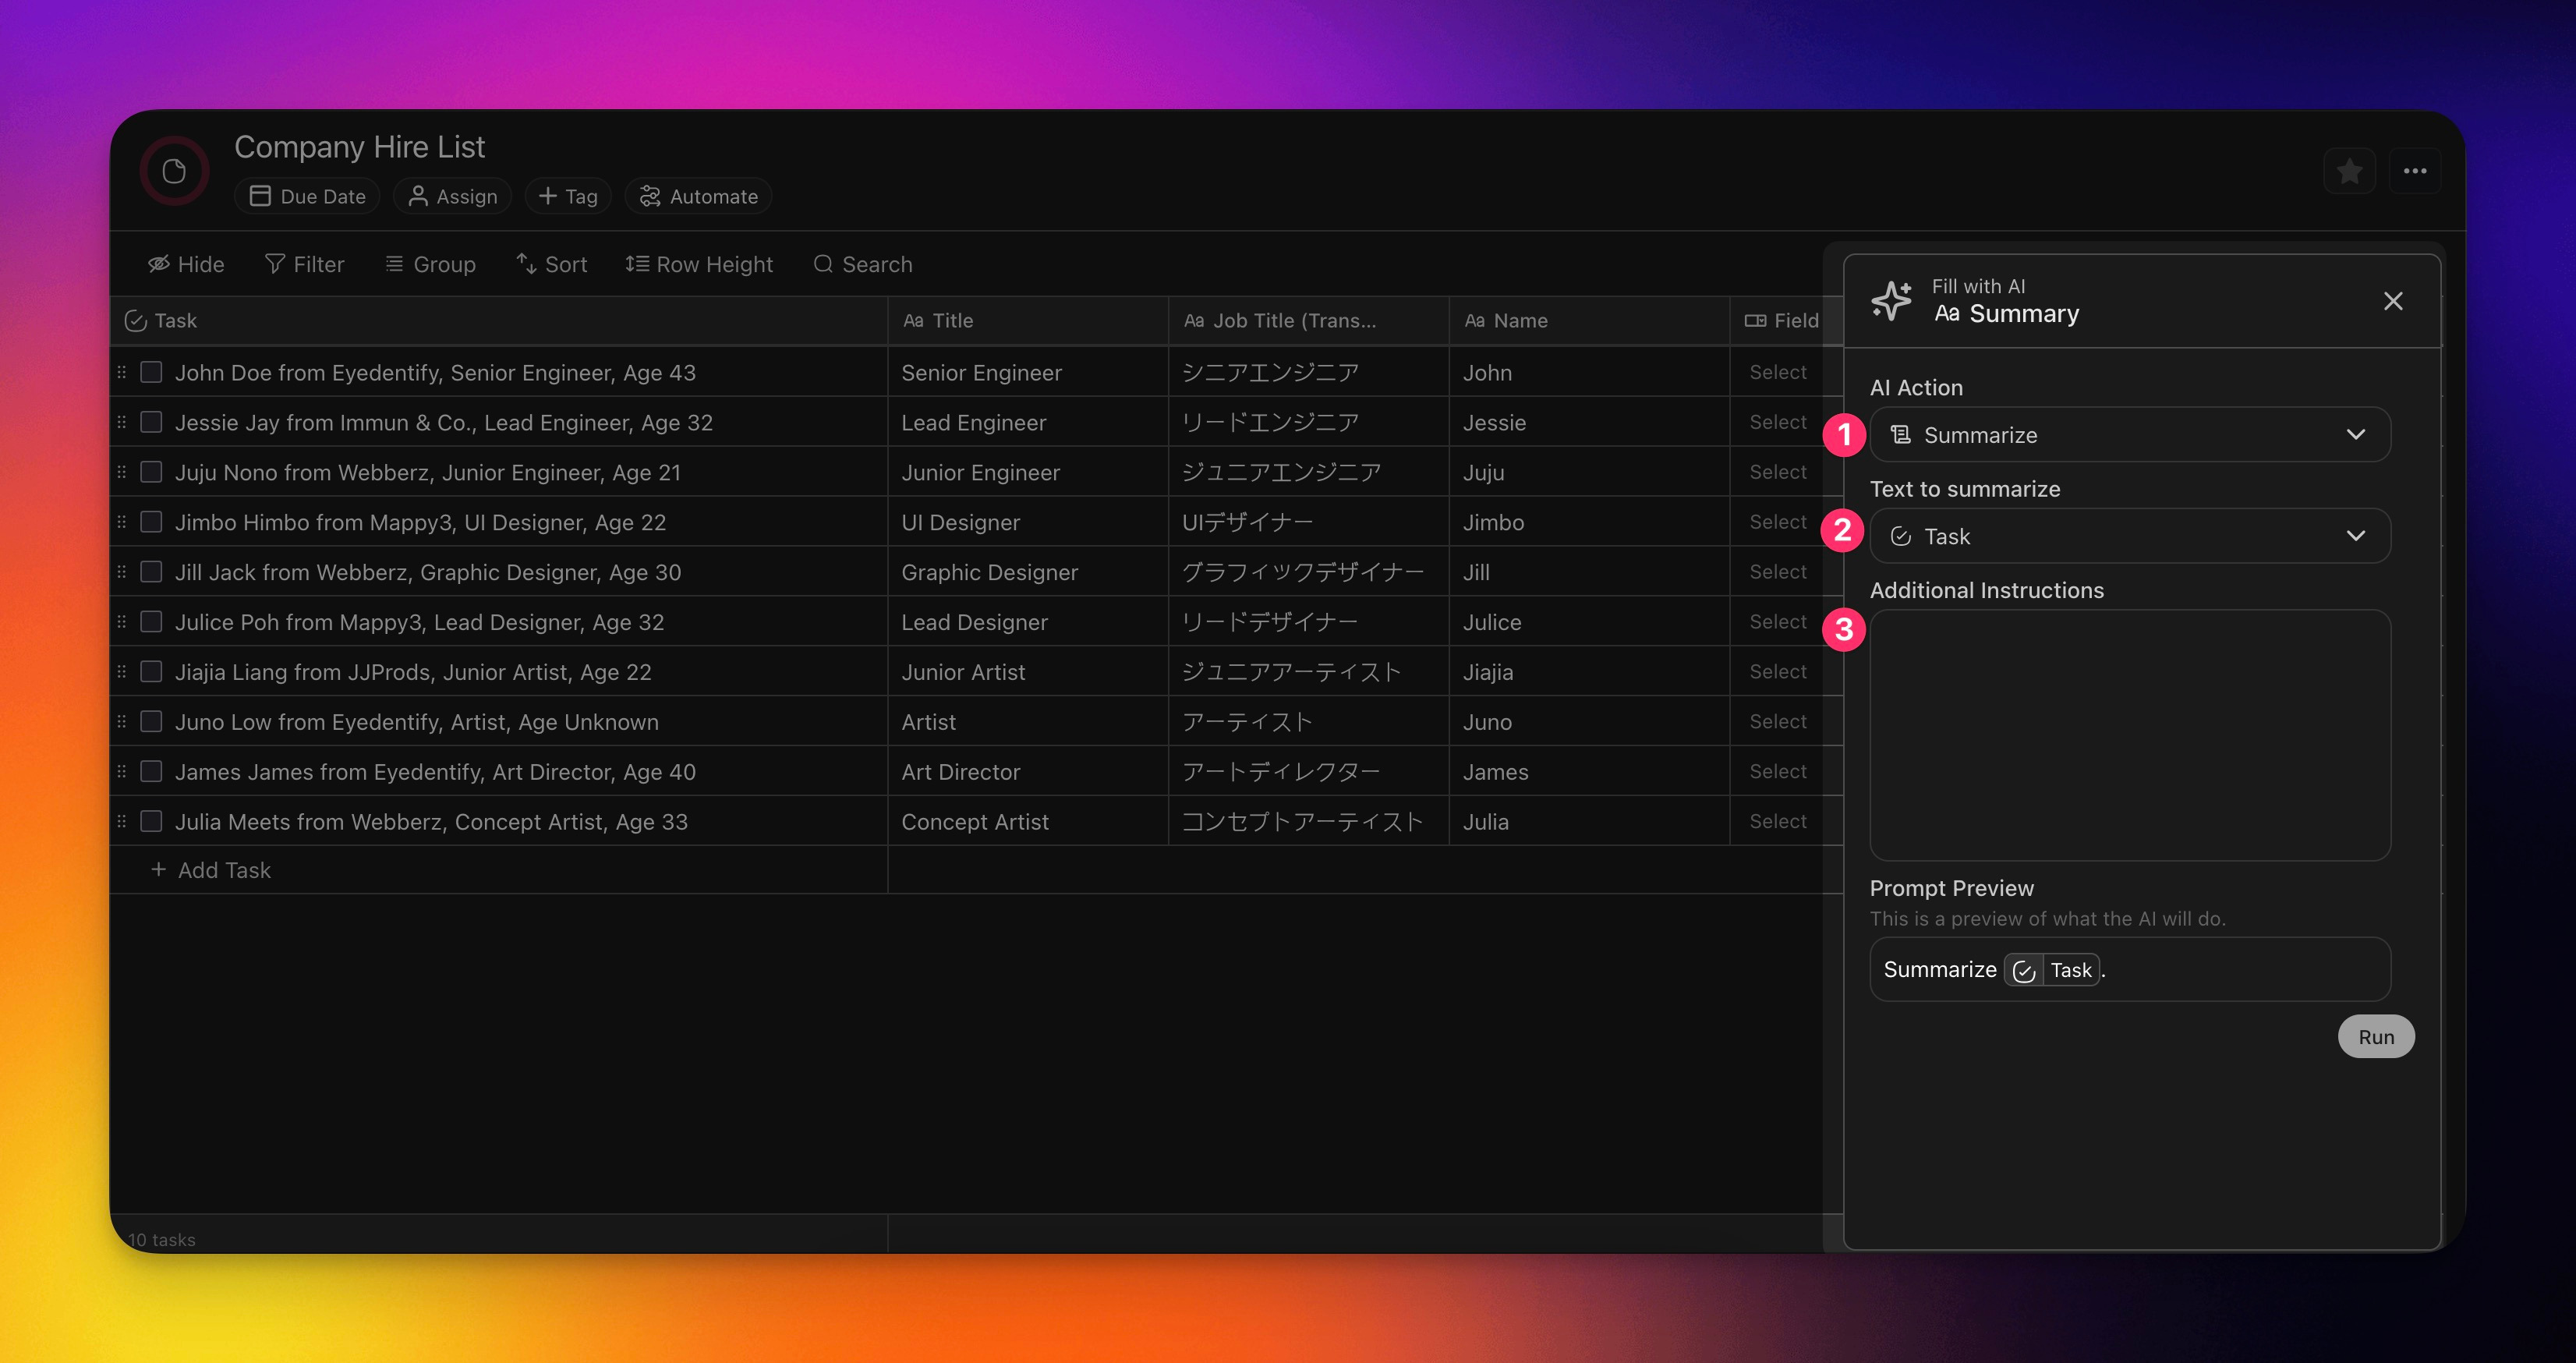Click the Automate button

point(698,196)
